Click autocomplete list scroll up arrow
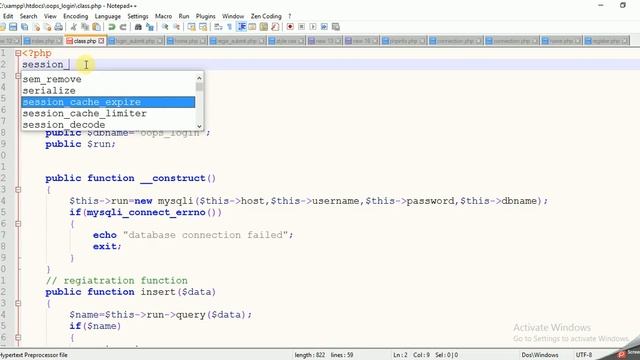640x360 pixels. pos(199,78)
